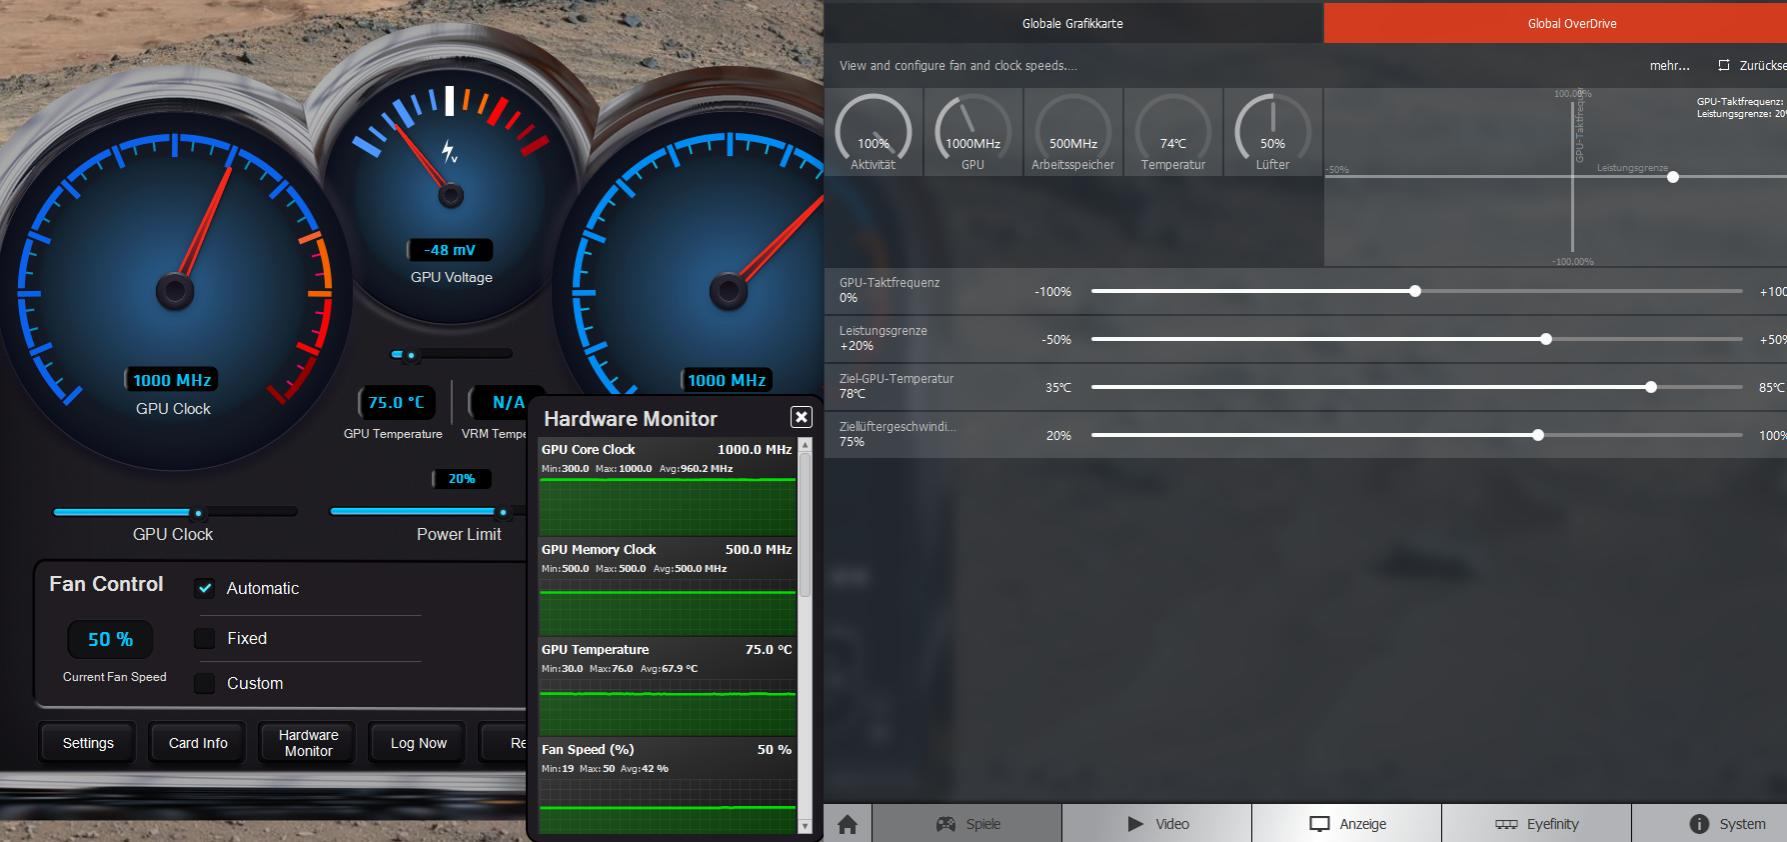Click the GPU-Taktfrequenz slider handle
1787x842 pixels.
pos(1415,291)
